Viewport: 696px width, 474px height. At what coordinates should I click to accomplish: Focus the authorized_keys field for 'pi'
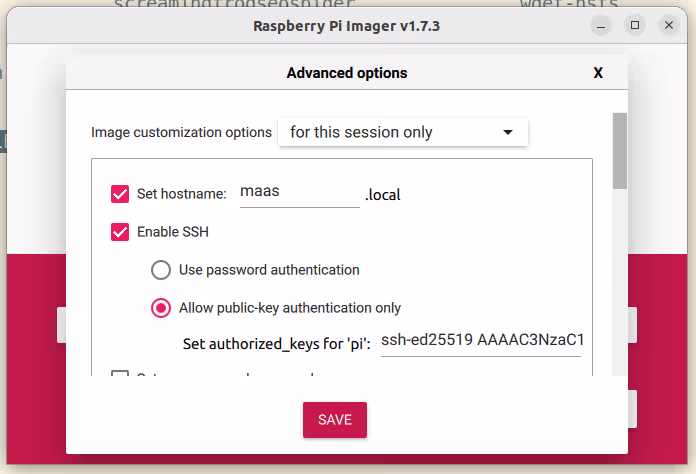480,341
